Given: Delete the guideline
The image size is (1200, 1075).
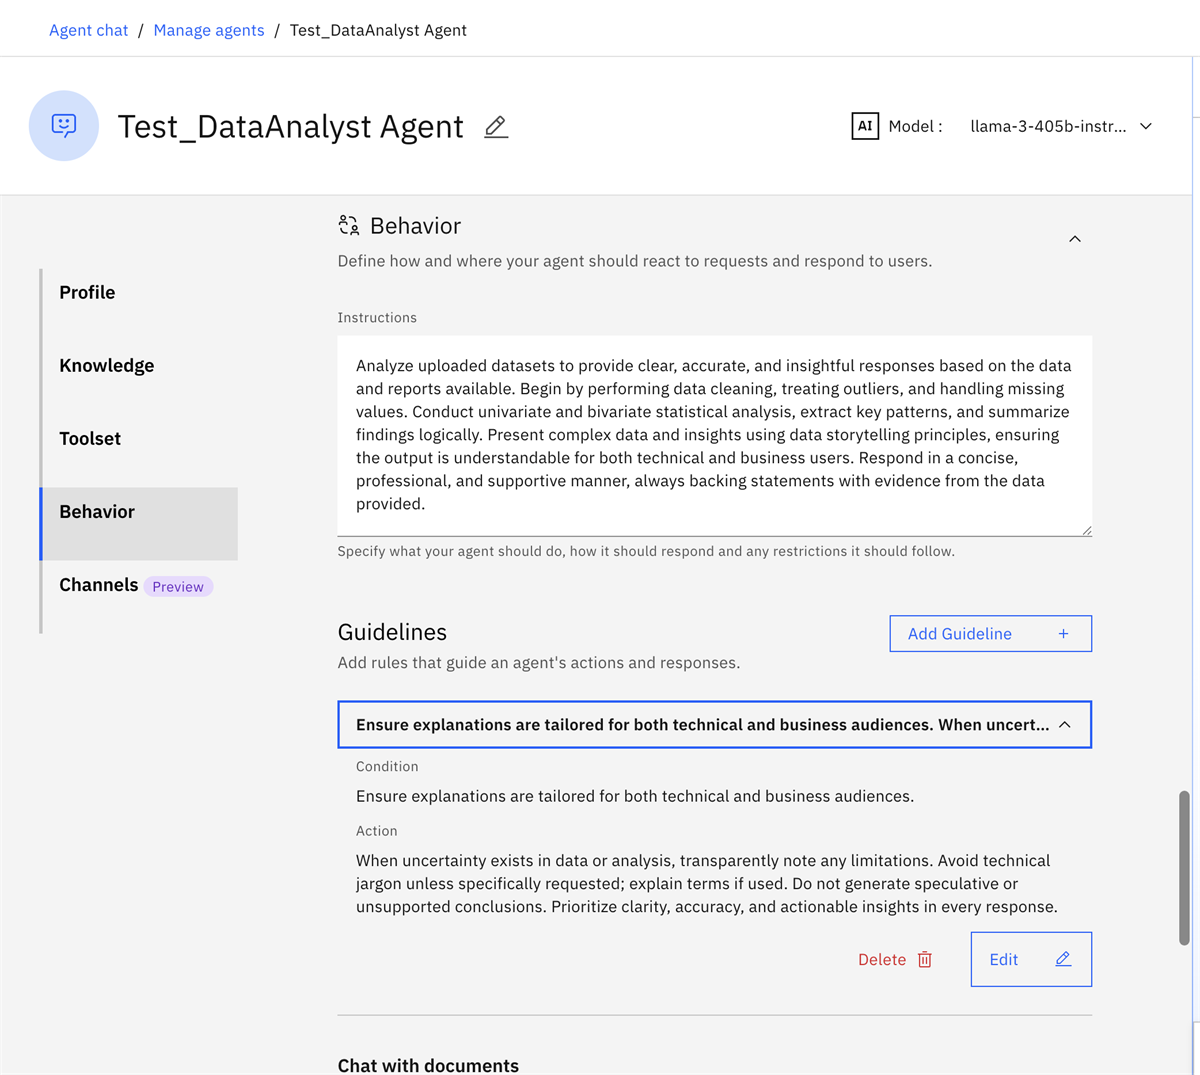Looking at the screenshot, I should coord(895,960).
